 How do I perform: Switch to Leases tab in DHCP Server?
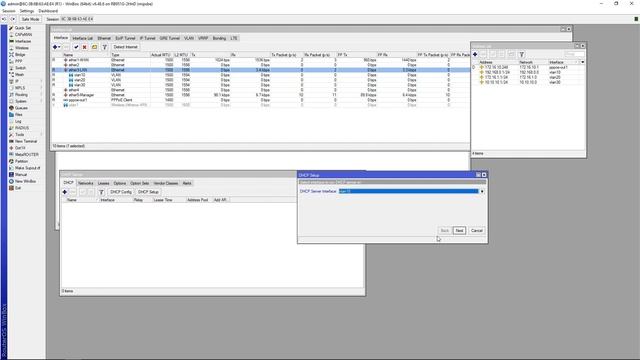[x=104, y=183]
